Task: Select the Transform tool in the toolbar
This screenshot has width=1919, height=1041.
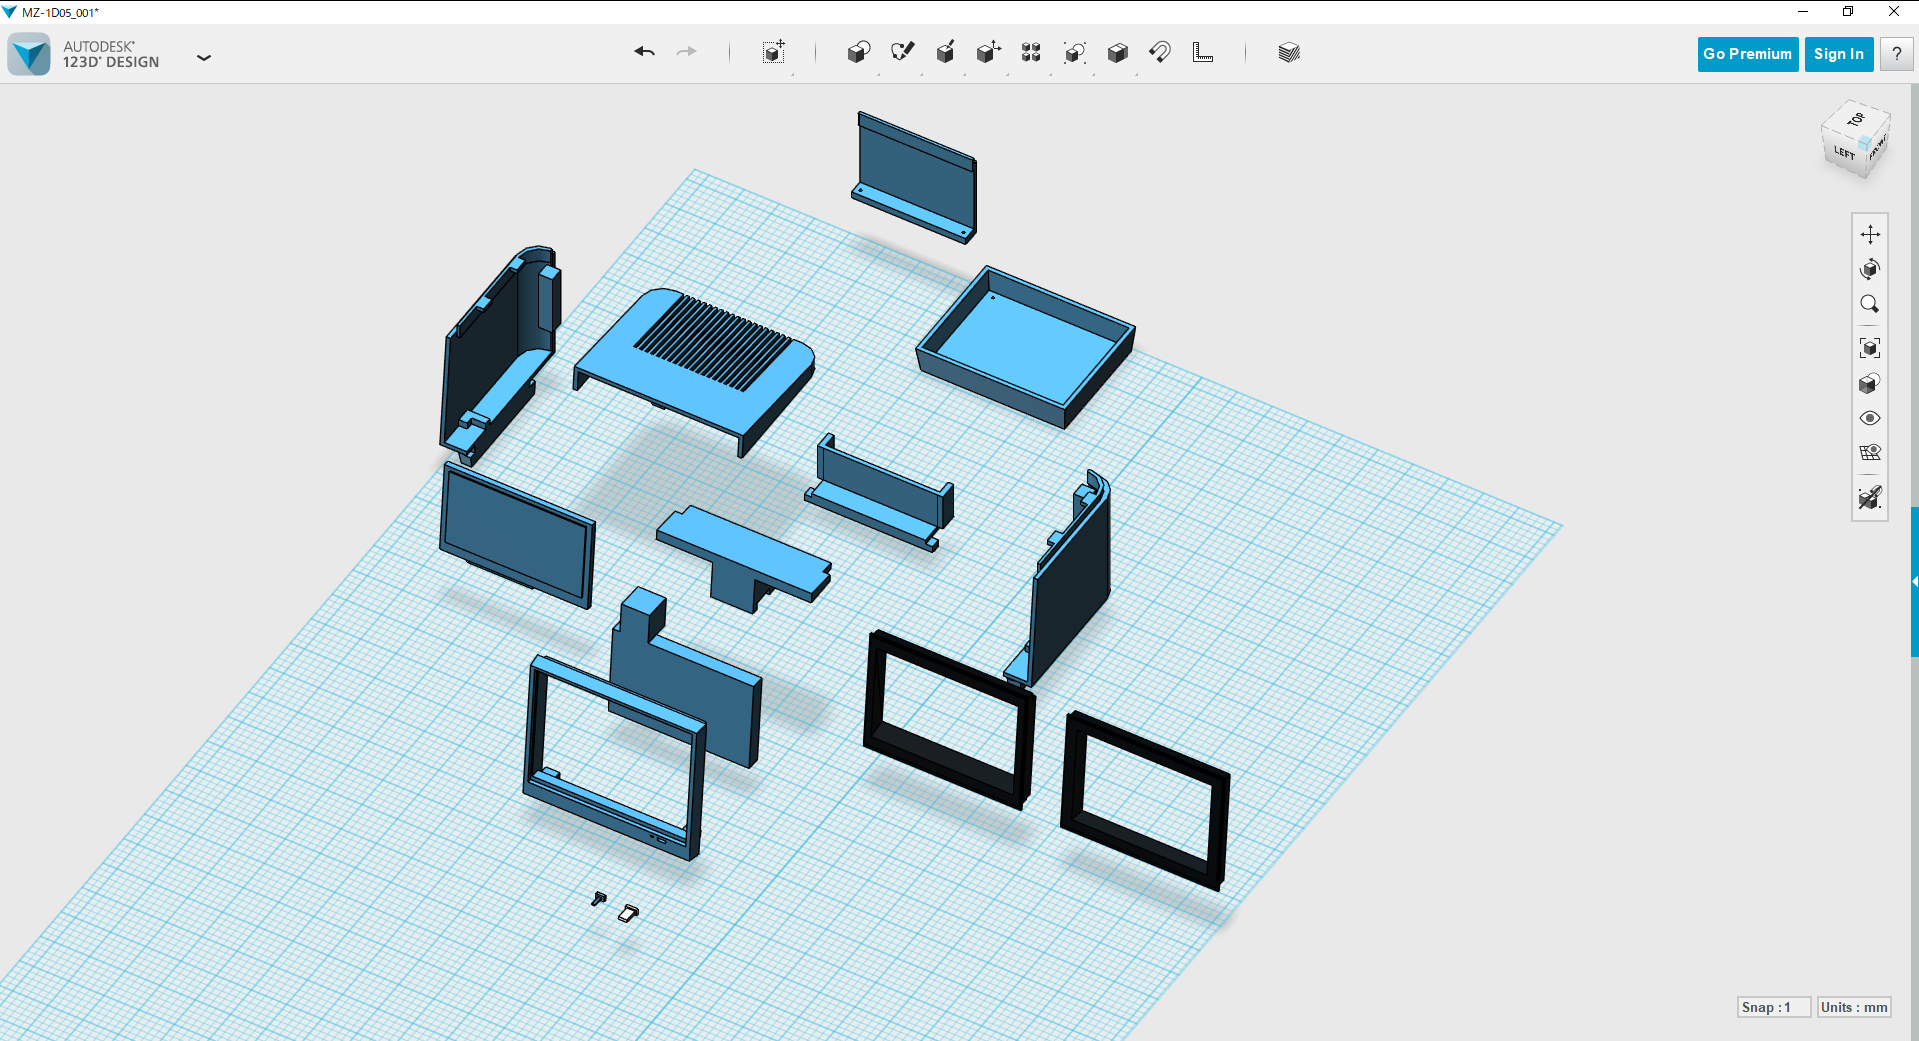Action: (x=773, y=52)
